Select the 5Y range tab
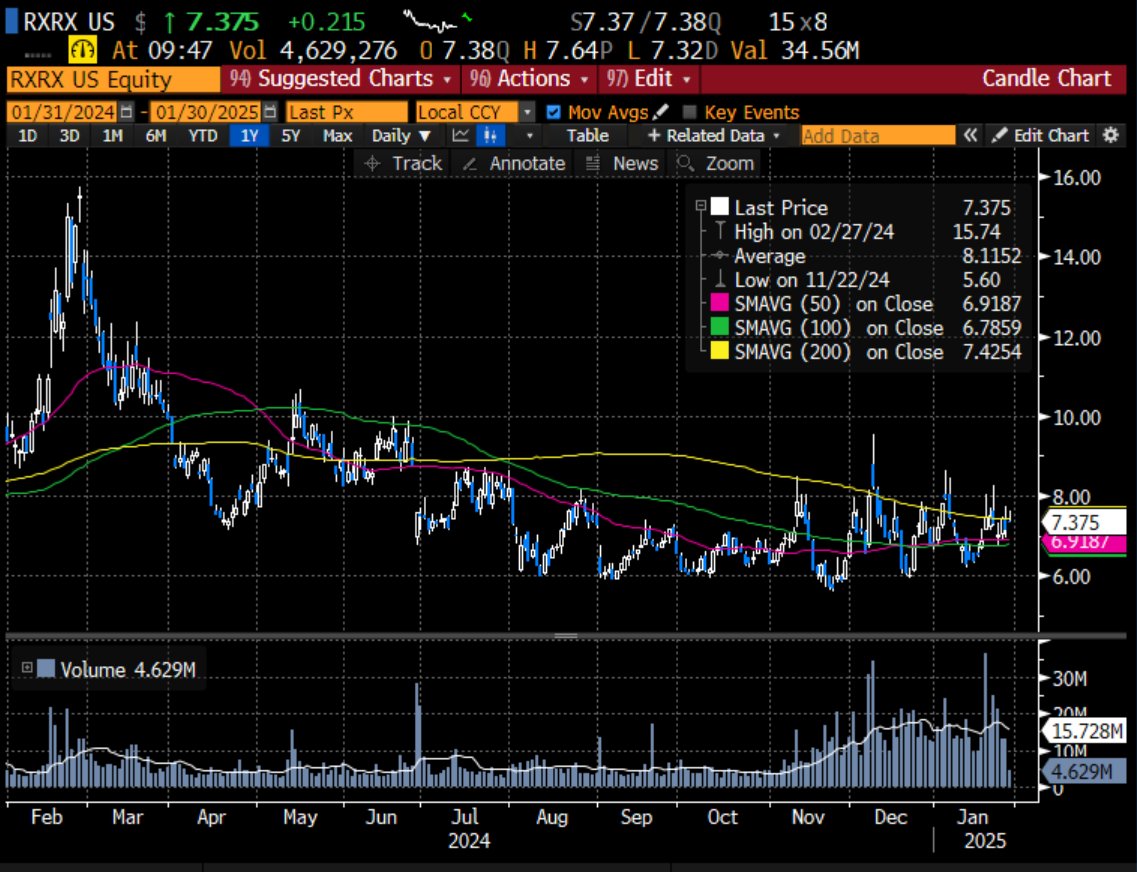 click(x=291, y=136)
